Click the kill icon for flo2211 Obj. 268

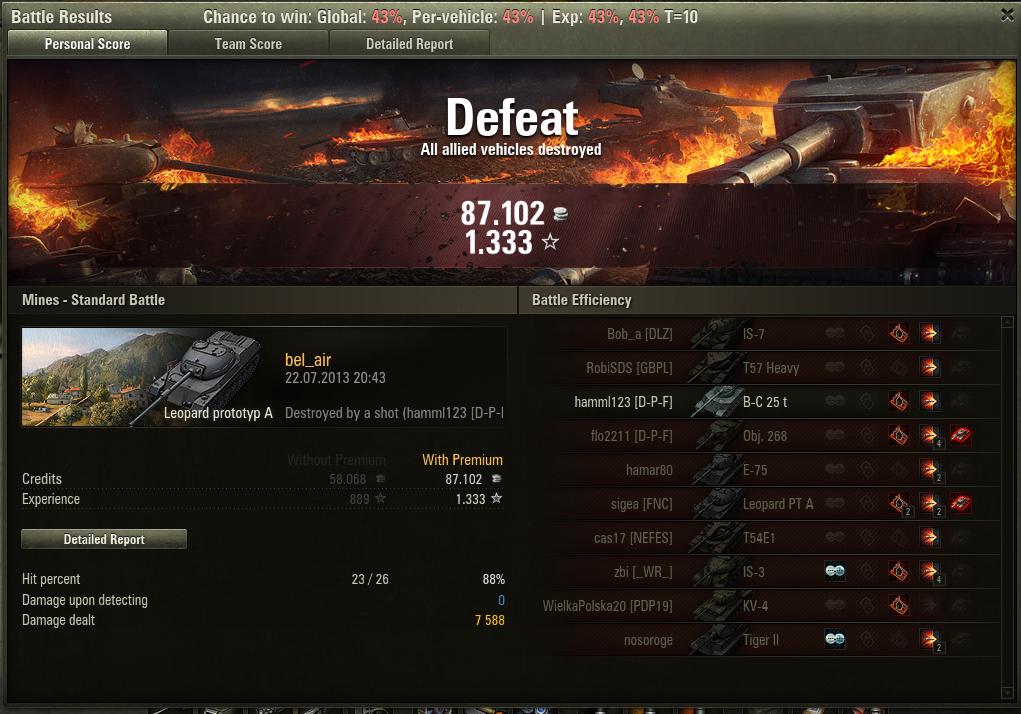[x=960, y=435]
